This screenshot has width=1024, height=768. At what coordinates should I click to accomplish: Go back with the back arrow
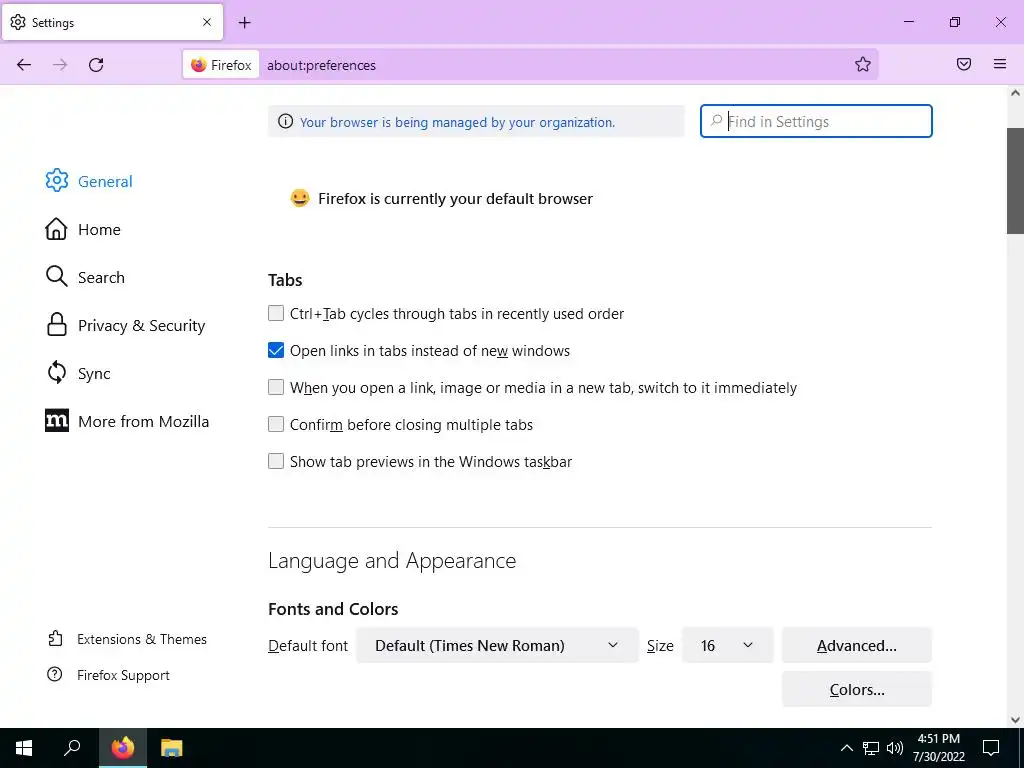tap(24, 65)
